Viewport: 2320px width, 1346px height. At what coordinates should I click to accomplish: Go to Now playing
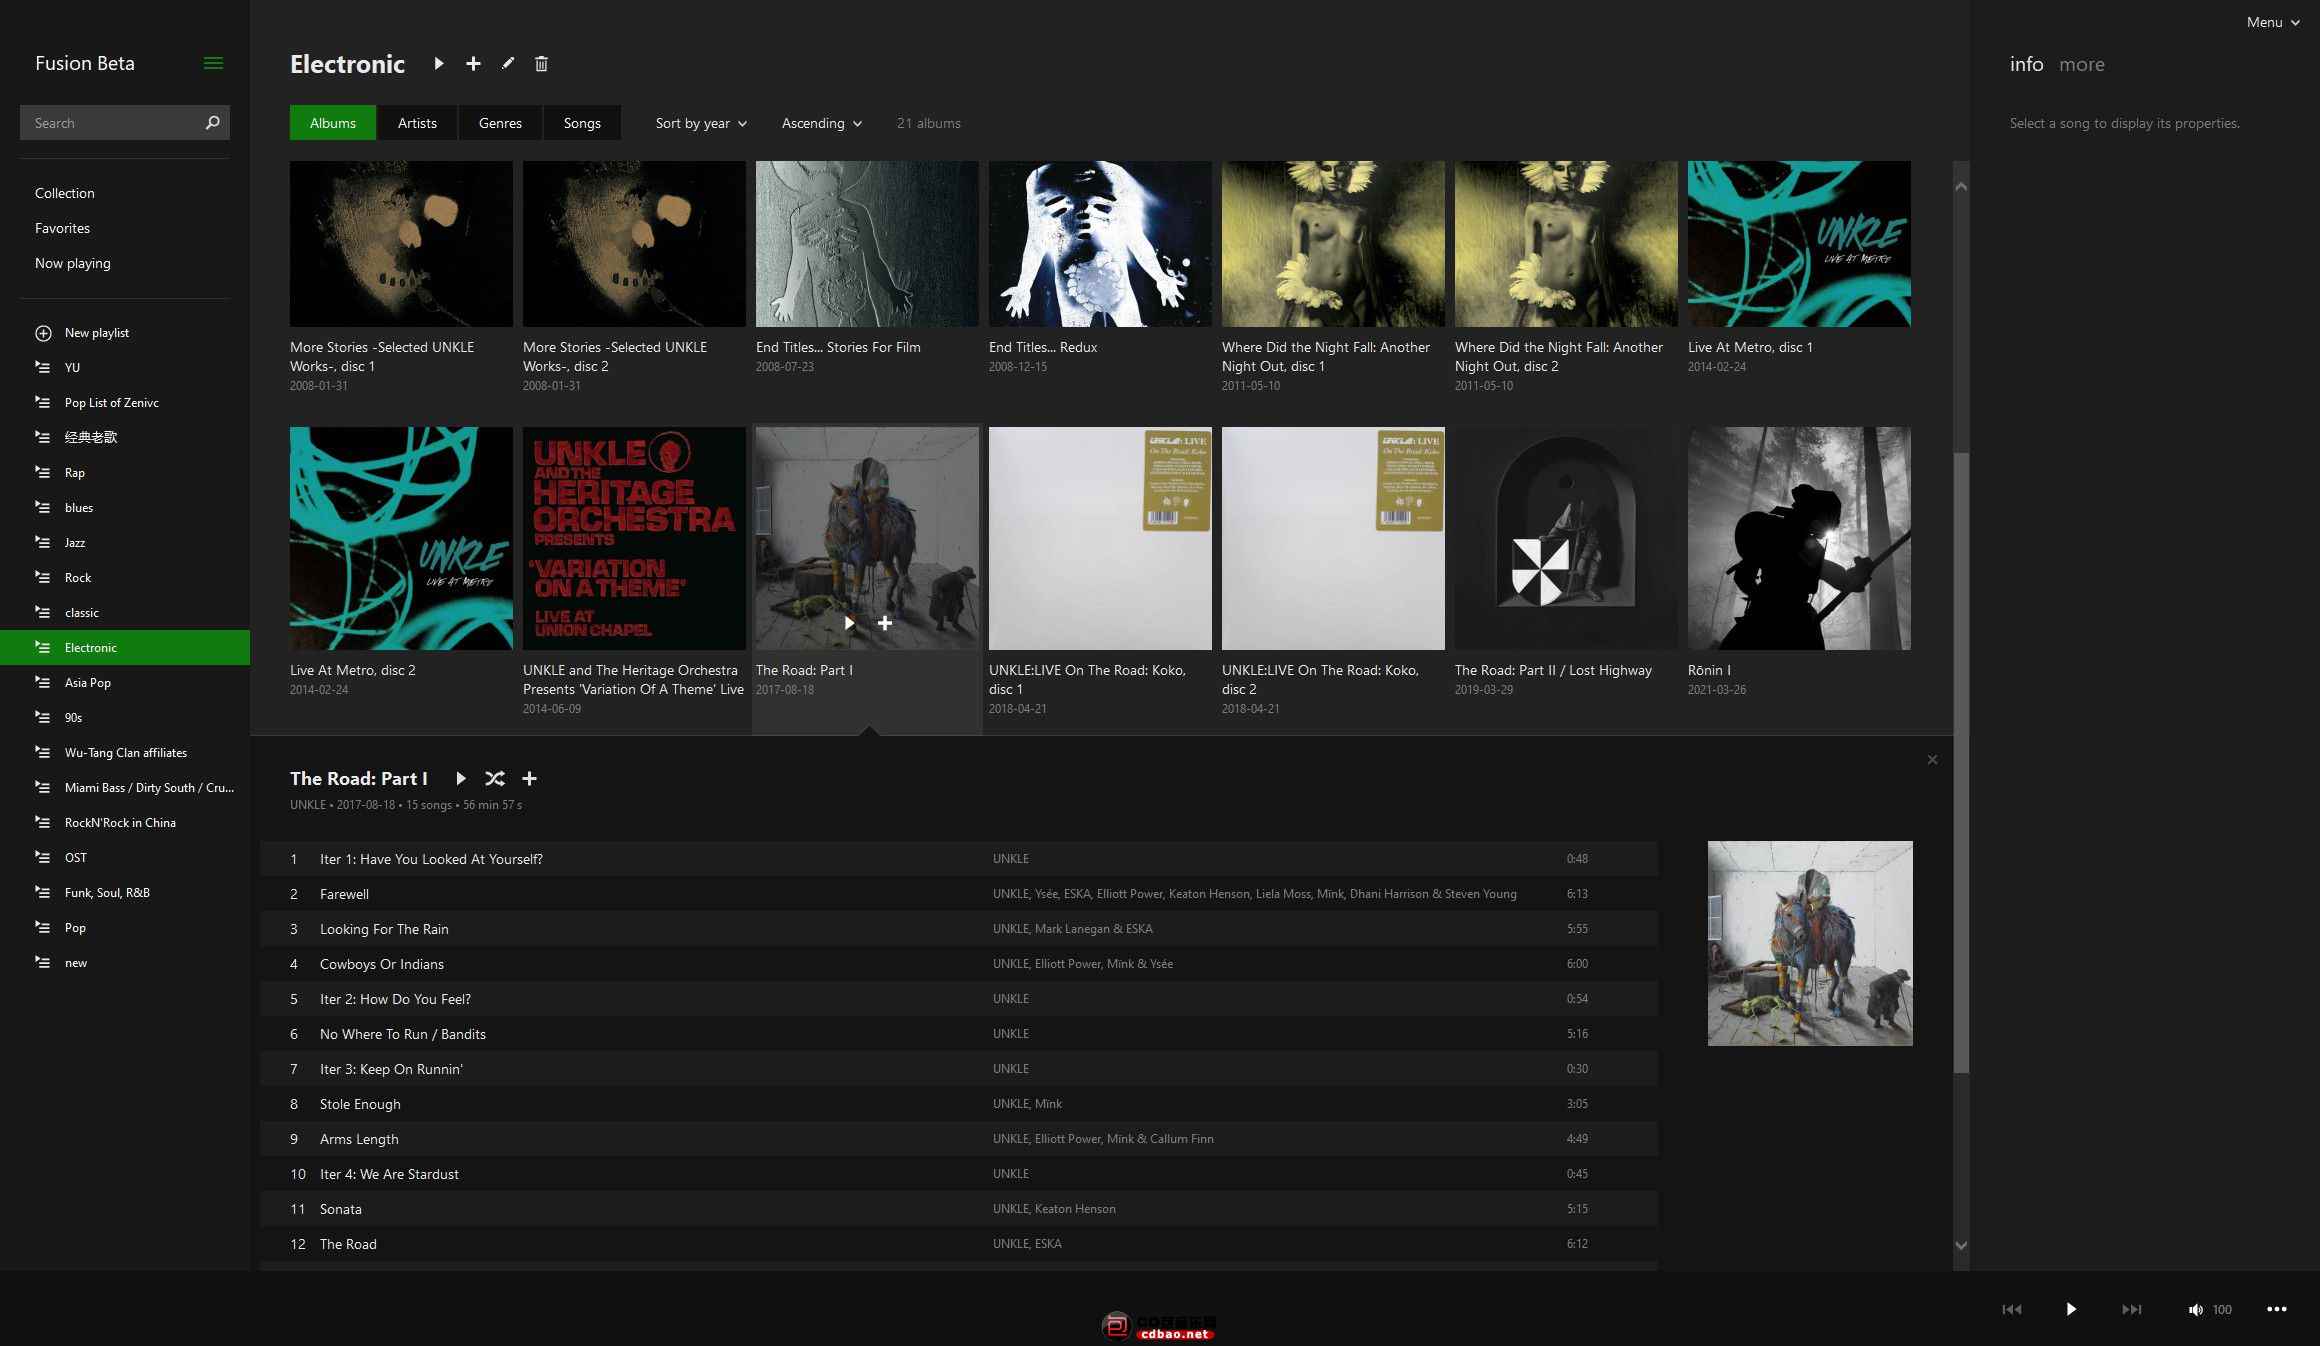[x=73, y=263]
